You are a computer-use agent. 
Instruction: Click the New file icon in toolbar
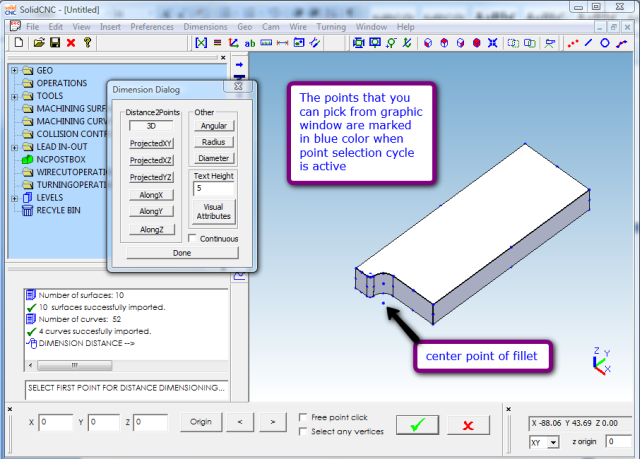point(17,43)
